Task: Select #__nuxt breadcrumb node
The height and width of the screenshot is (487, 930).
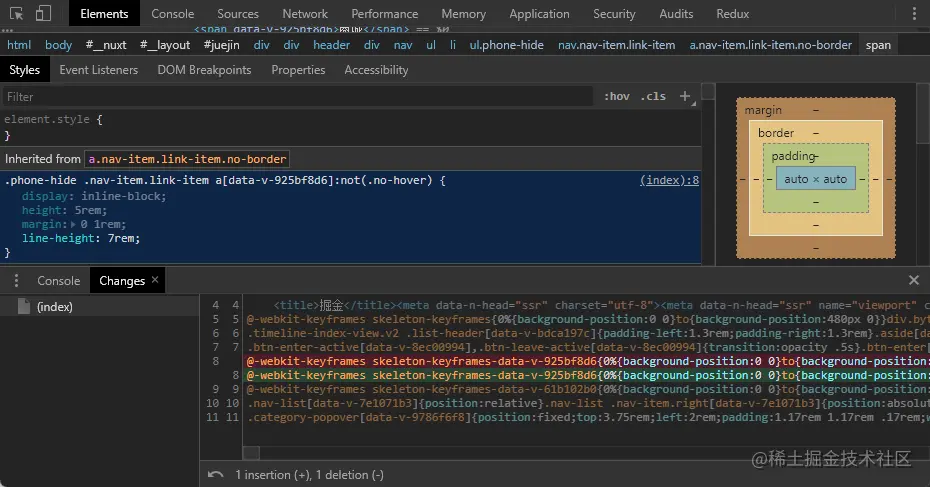Action: coord(106,45)
